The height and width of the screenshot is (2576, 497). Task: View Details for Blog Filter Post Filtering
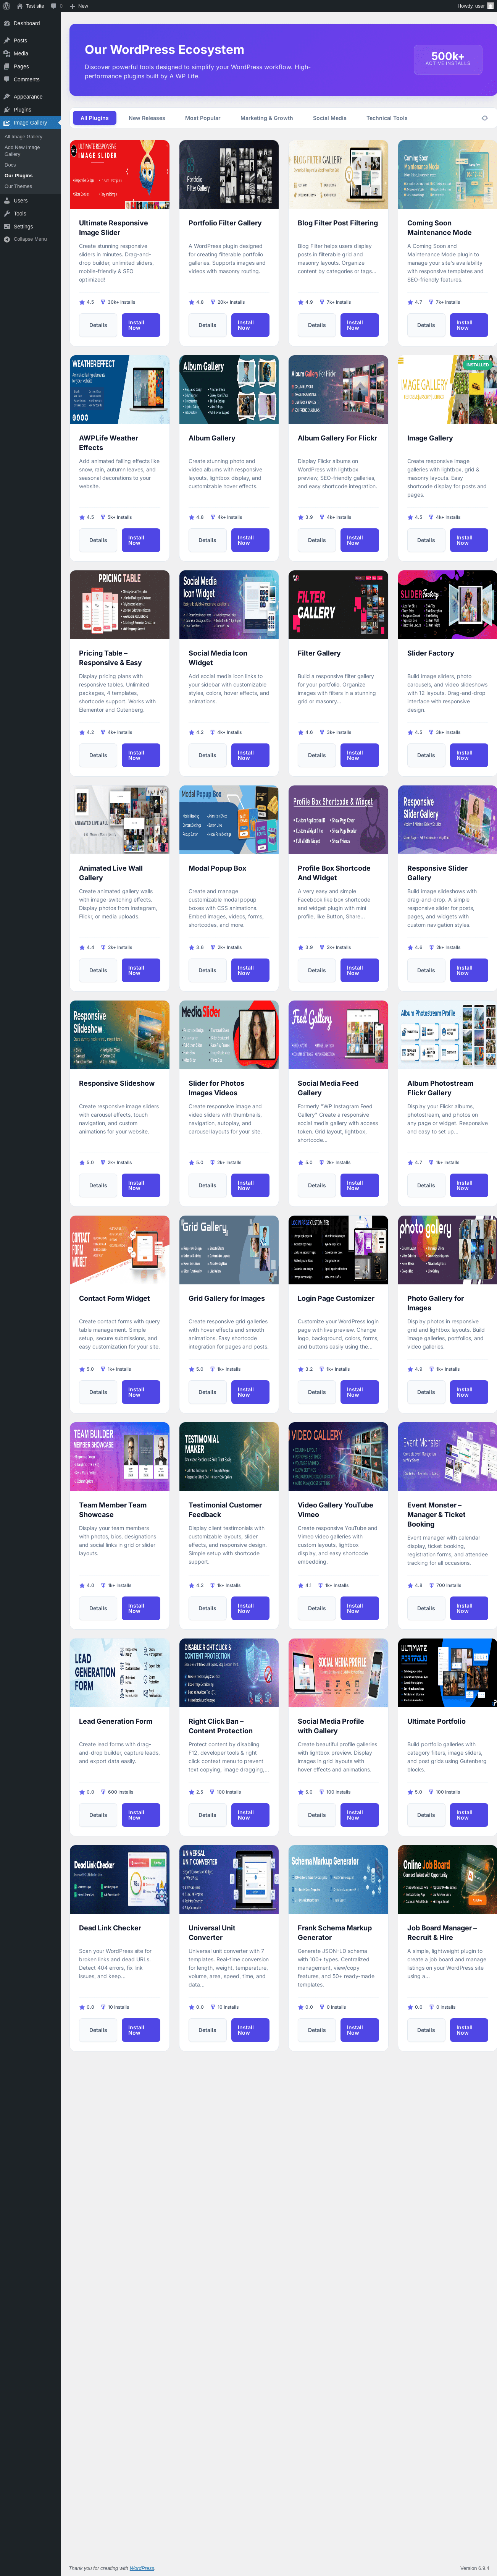(x=317, y=325)
